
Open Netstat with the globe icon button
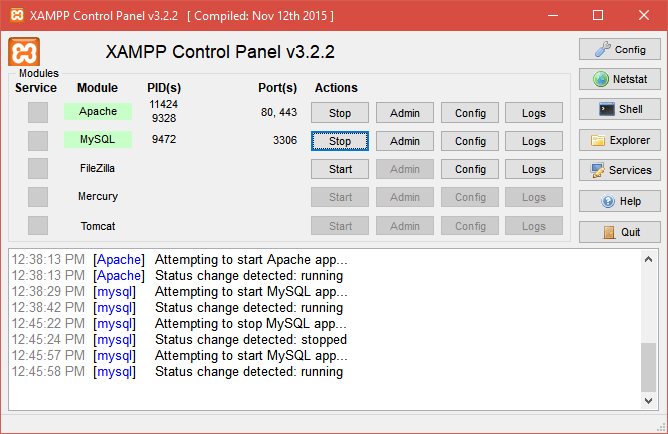[619, 79]
